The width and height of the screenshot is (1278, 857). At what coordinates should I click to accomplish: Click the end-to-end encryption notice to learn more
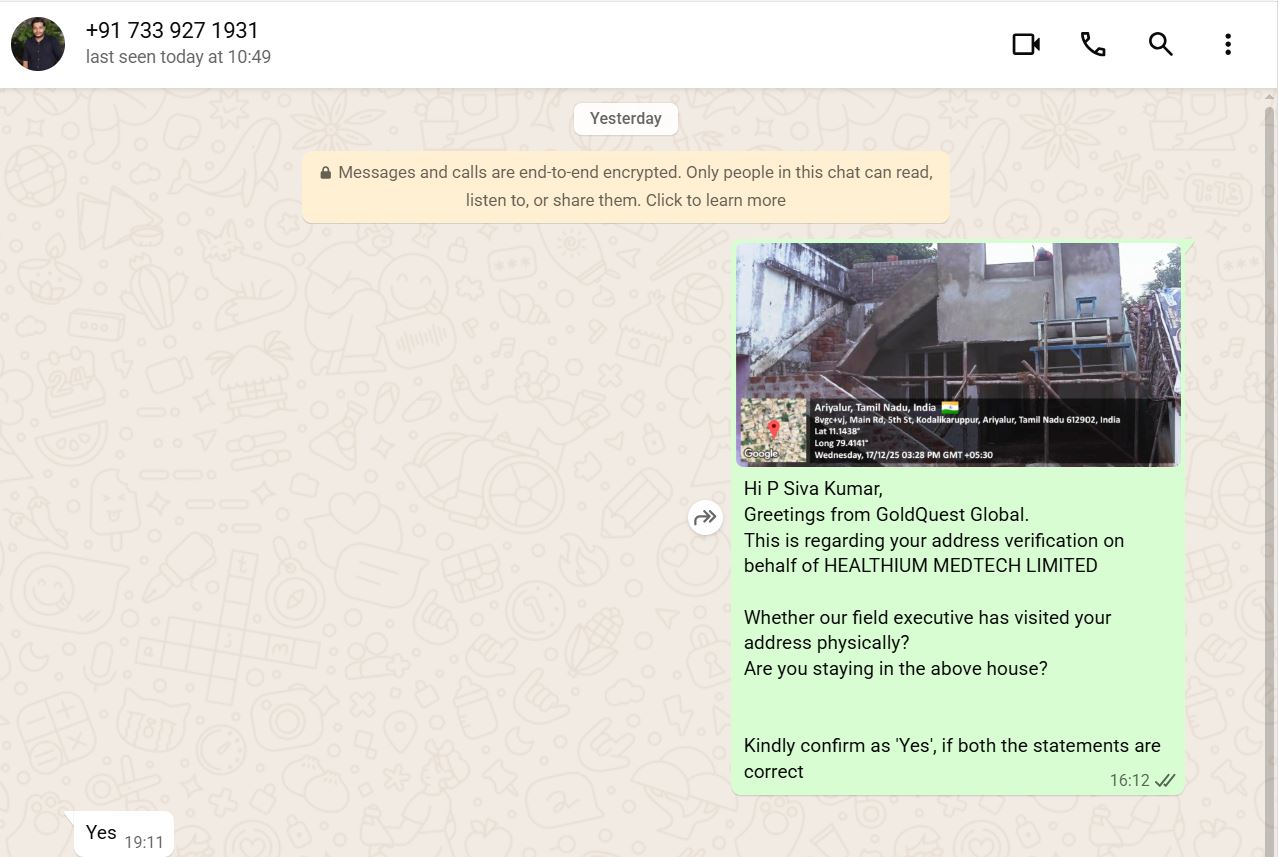coord(626,186)
